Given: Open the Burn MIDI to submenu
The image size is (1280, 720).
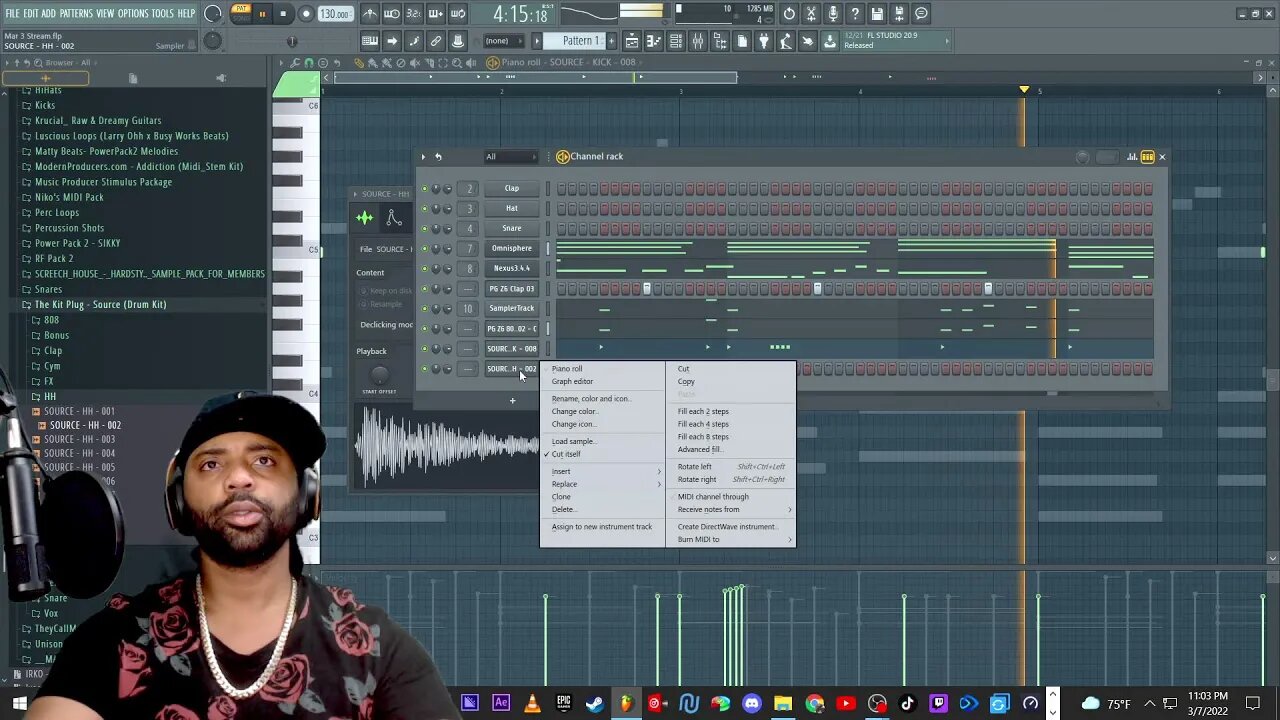Looking at the screenshot, I should click(732, 539).
